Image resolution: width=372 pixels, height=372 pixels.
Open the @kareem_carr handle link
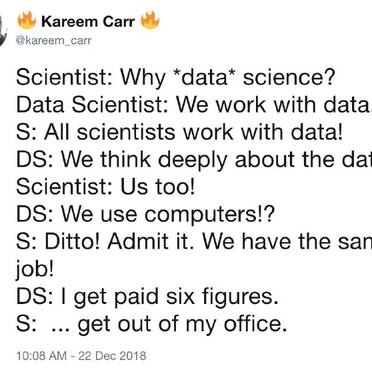pyautogui.click(x=54, y=41)
